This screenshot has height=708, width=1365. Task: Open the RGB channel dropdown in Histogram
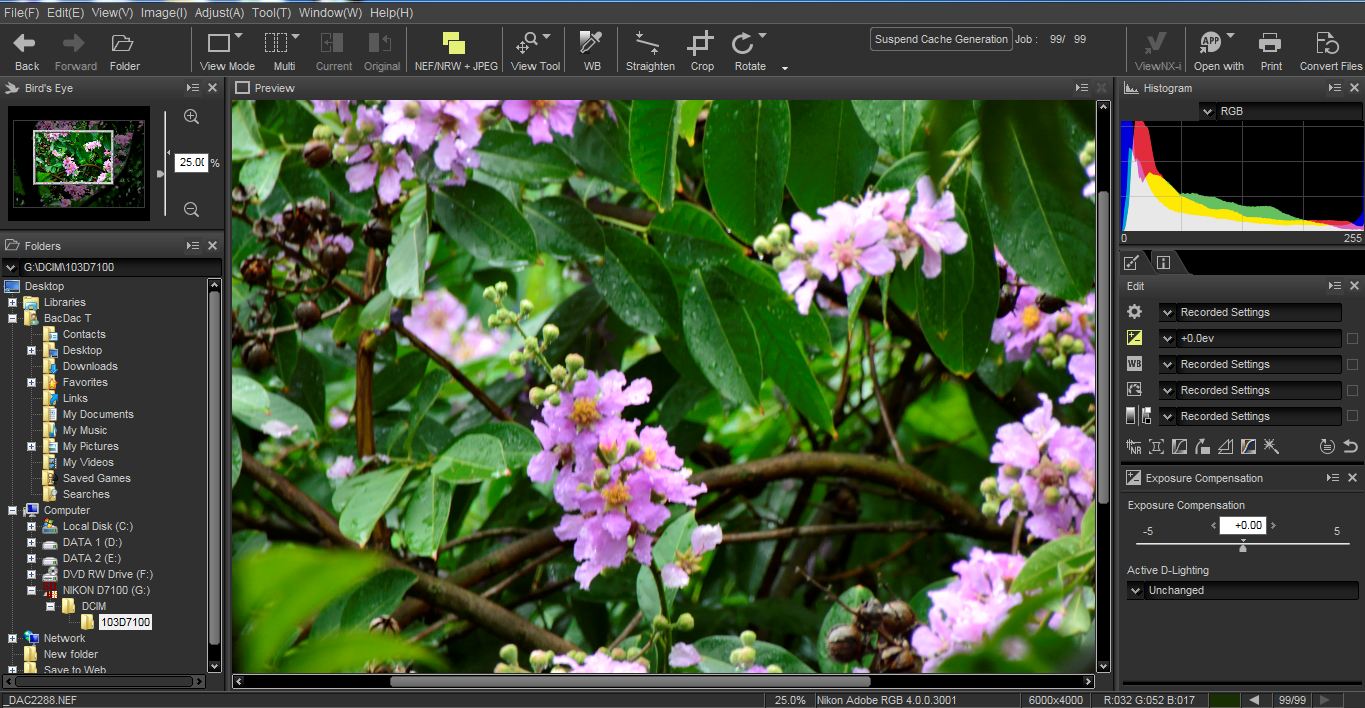(1209, 111)
